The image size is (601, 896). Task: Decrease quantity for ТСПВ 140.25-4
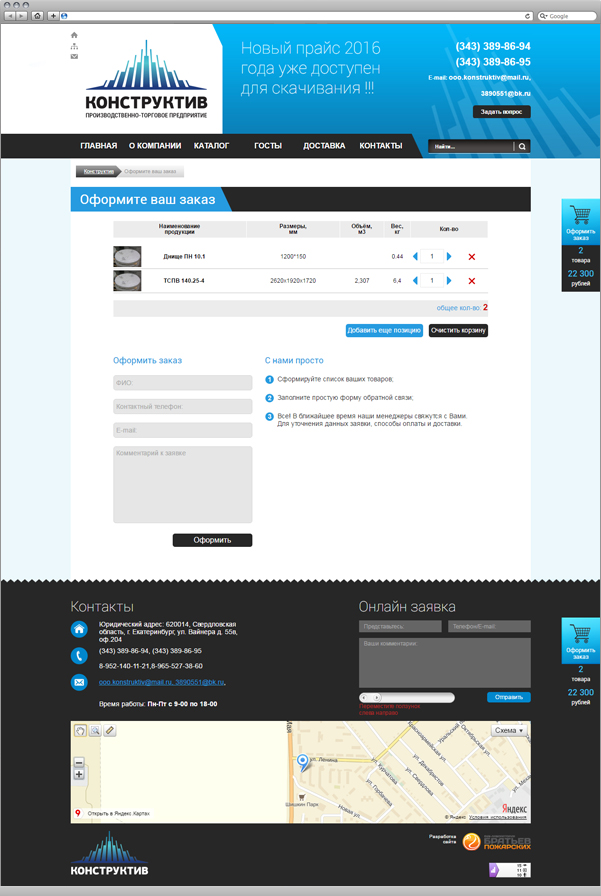[415, 281]
